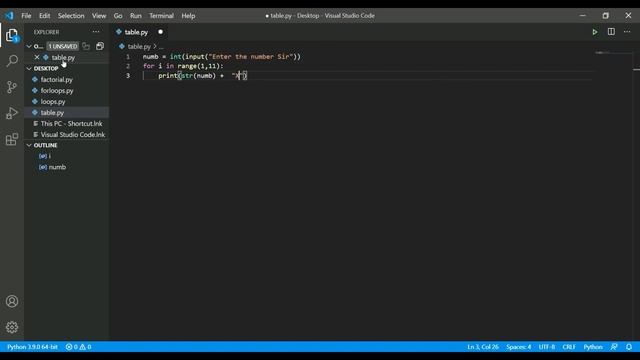Change encoding via UTF-8
The width and height of the screenshot is (640, 360).
[547, 347]
